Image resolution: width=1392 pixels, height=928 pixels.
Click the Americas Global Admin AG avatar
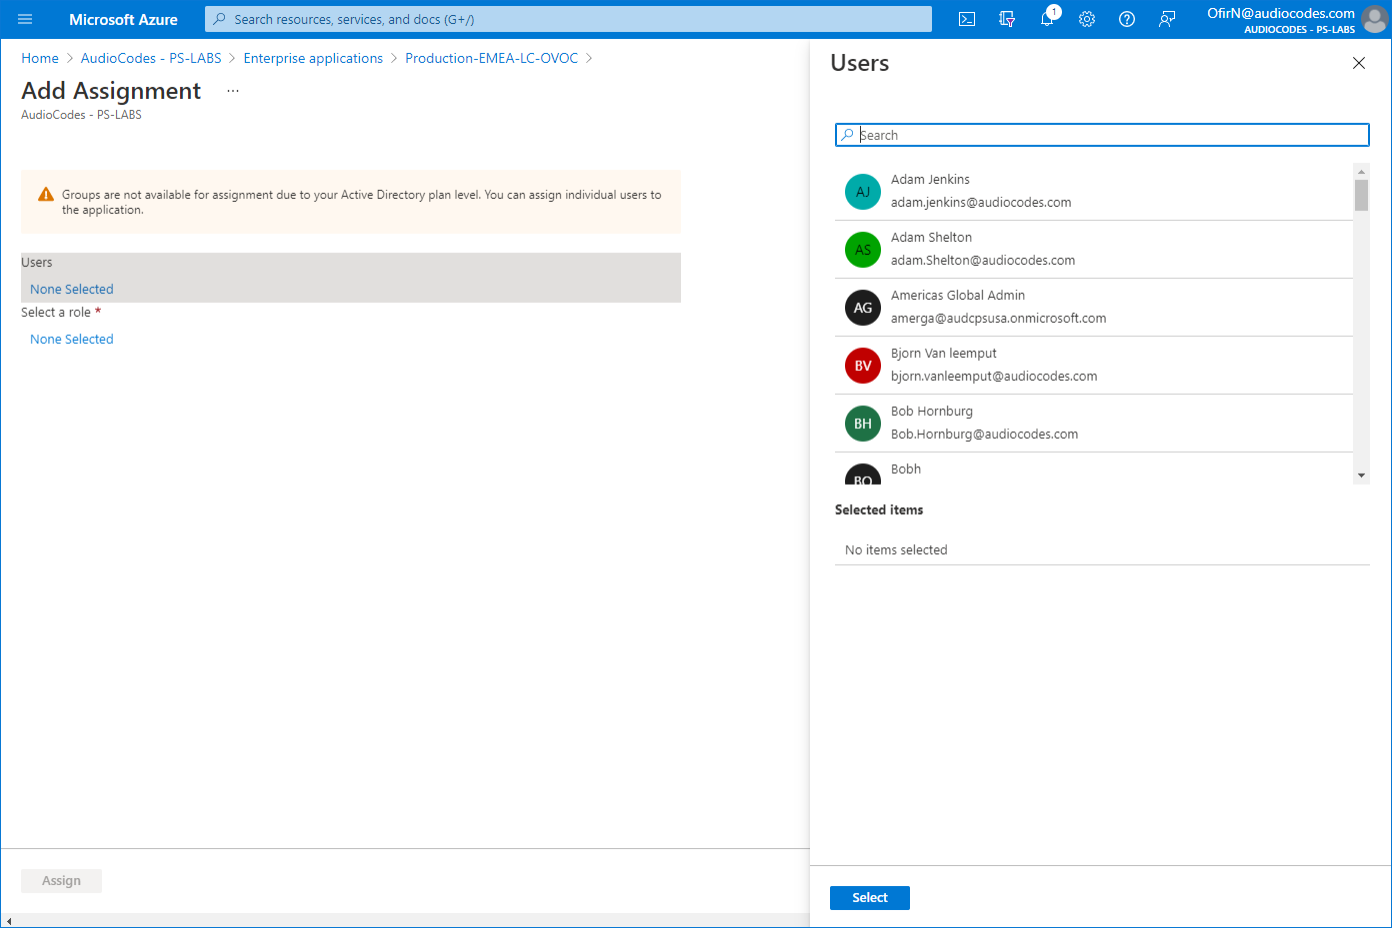coord(863,308)
